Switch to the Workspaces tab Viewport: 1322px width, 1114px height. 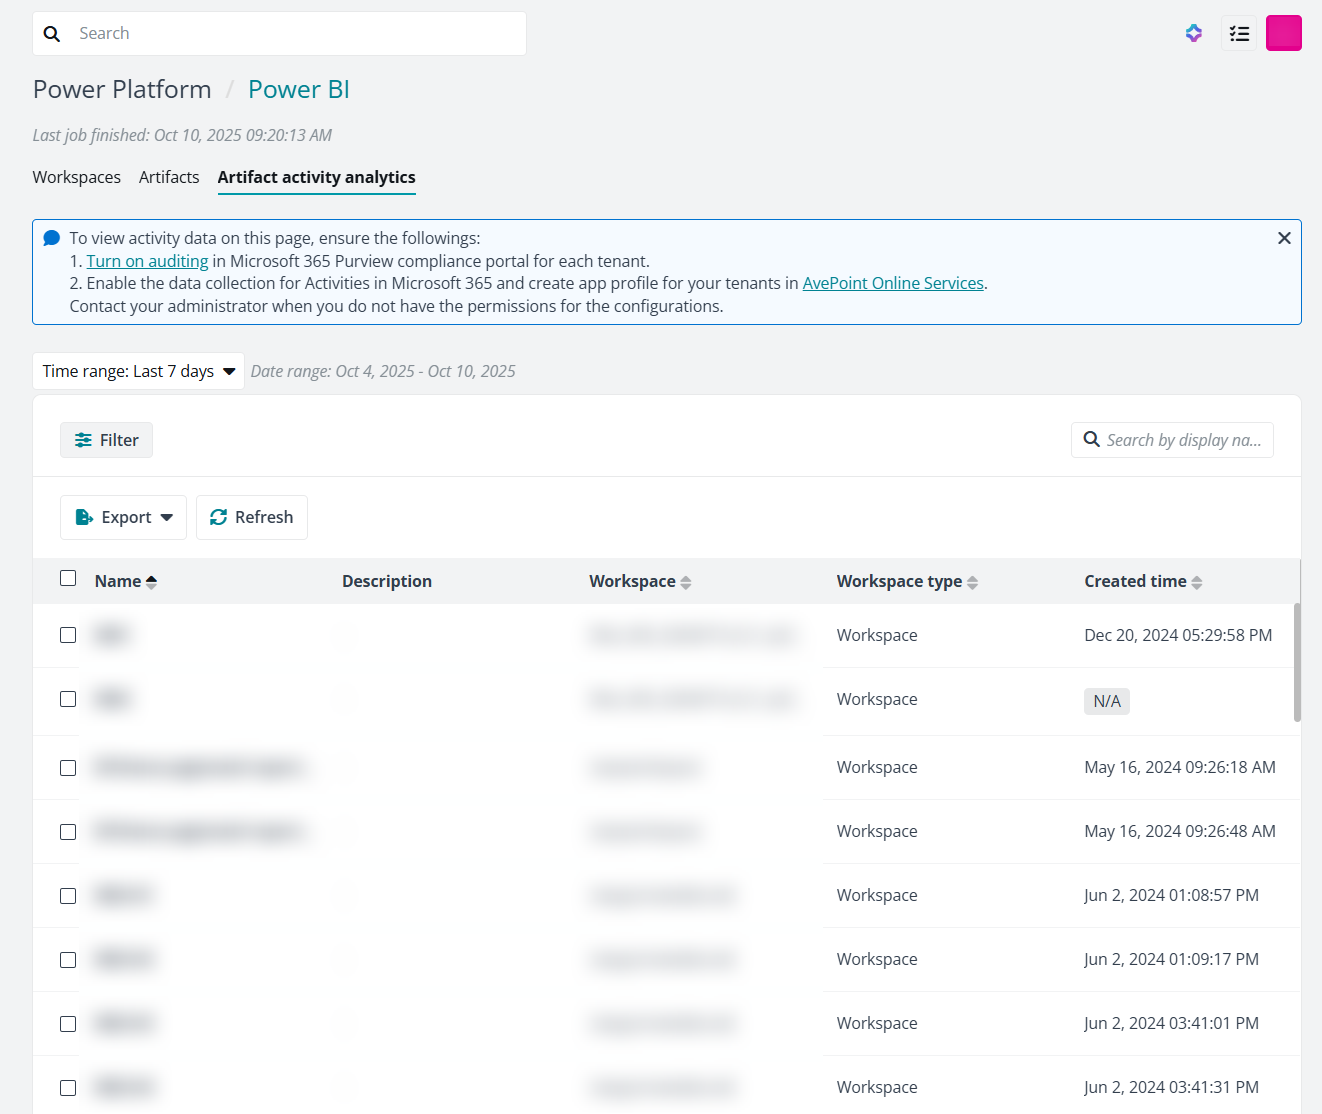pyautogui.click(x=76, y=177)
